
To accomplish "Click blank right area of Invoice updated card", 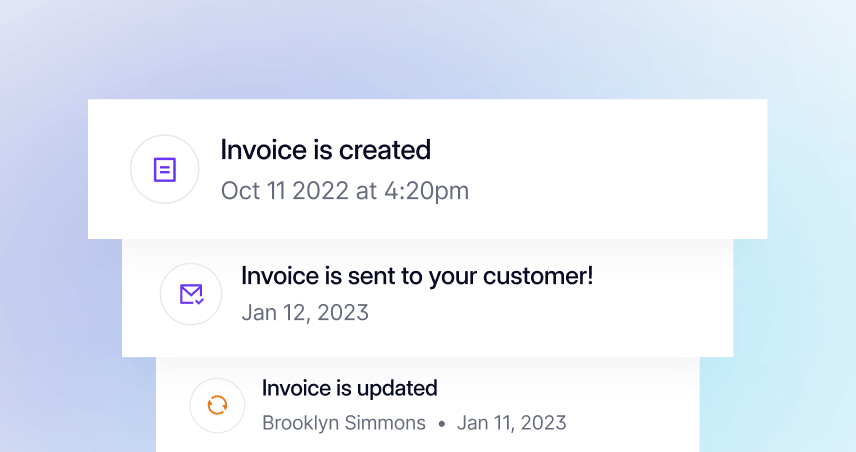I will (x=640, y=405).
